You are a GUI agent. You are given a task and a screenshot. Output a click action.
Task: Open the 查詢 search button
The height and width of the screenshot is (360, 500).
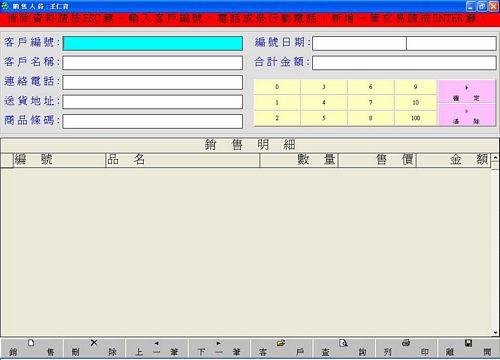click(x=344, y=348)
